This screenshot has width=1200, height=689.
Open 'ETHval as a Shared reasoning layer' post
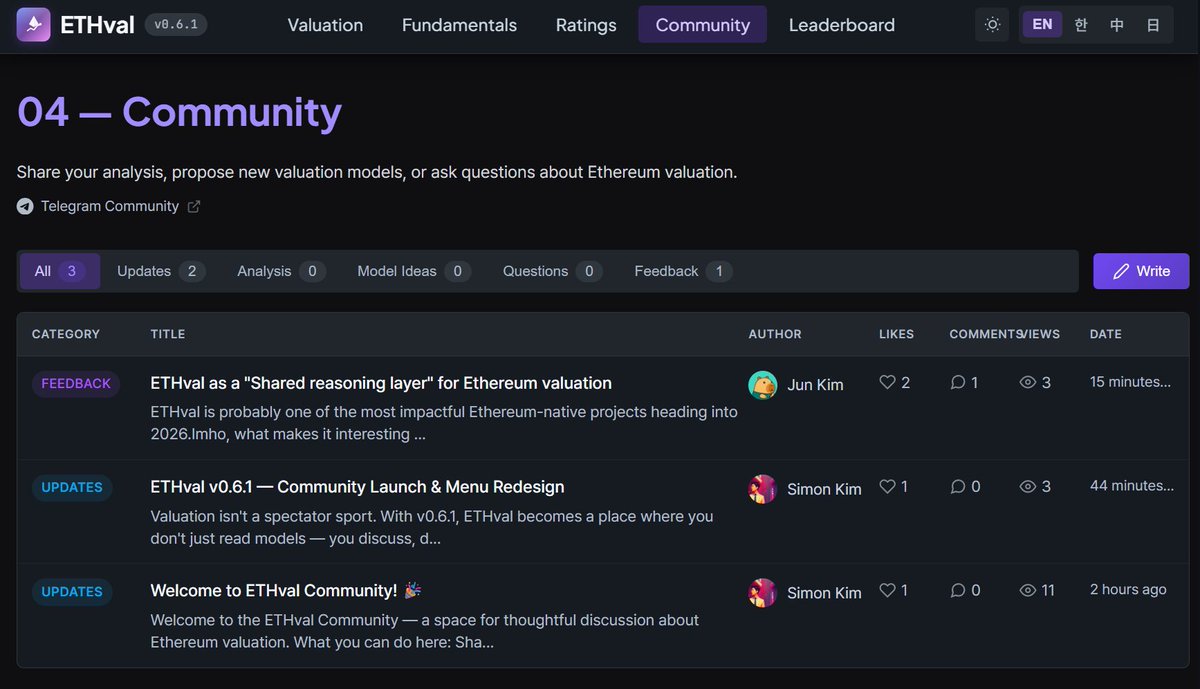381,383
